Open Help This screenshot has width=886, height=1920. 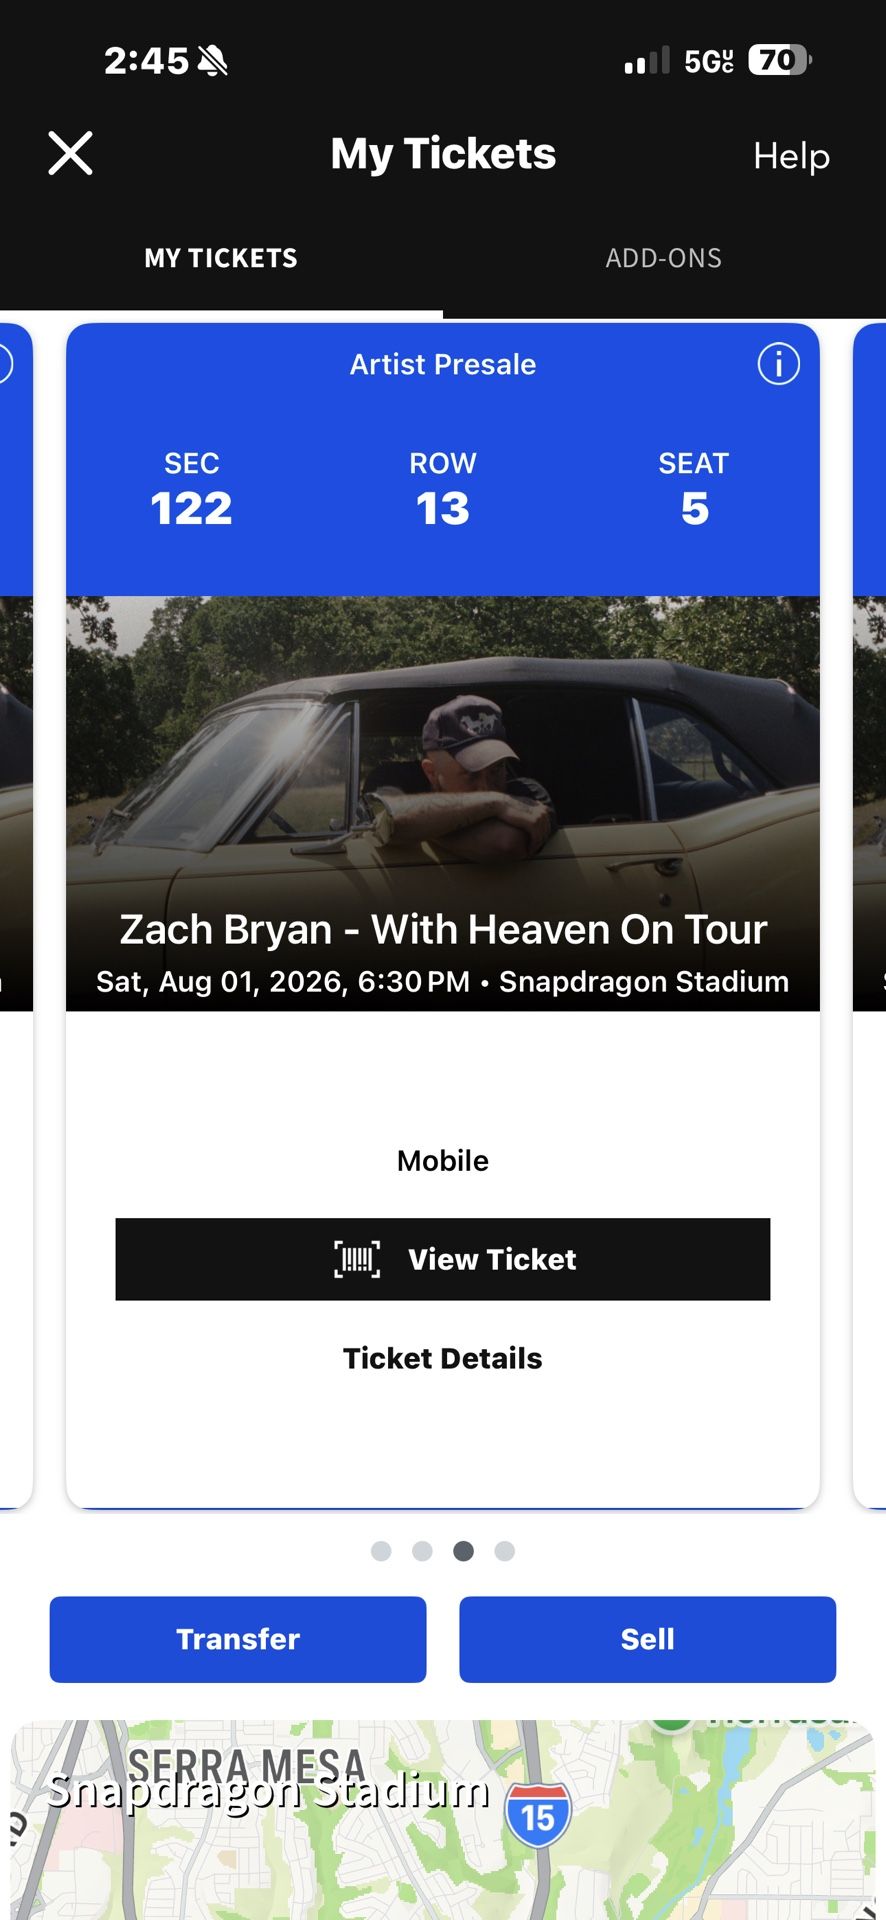coord(792,156)
